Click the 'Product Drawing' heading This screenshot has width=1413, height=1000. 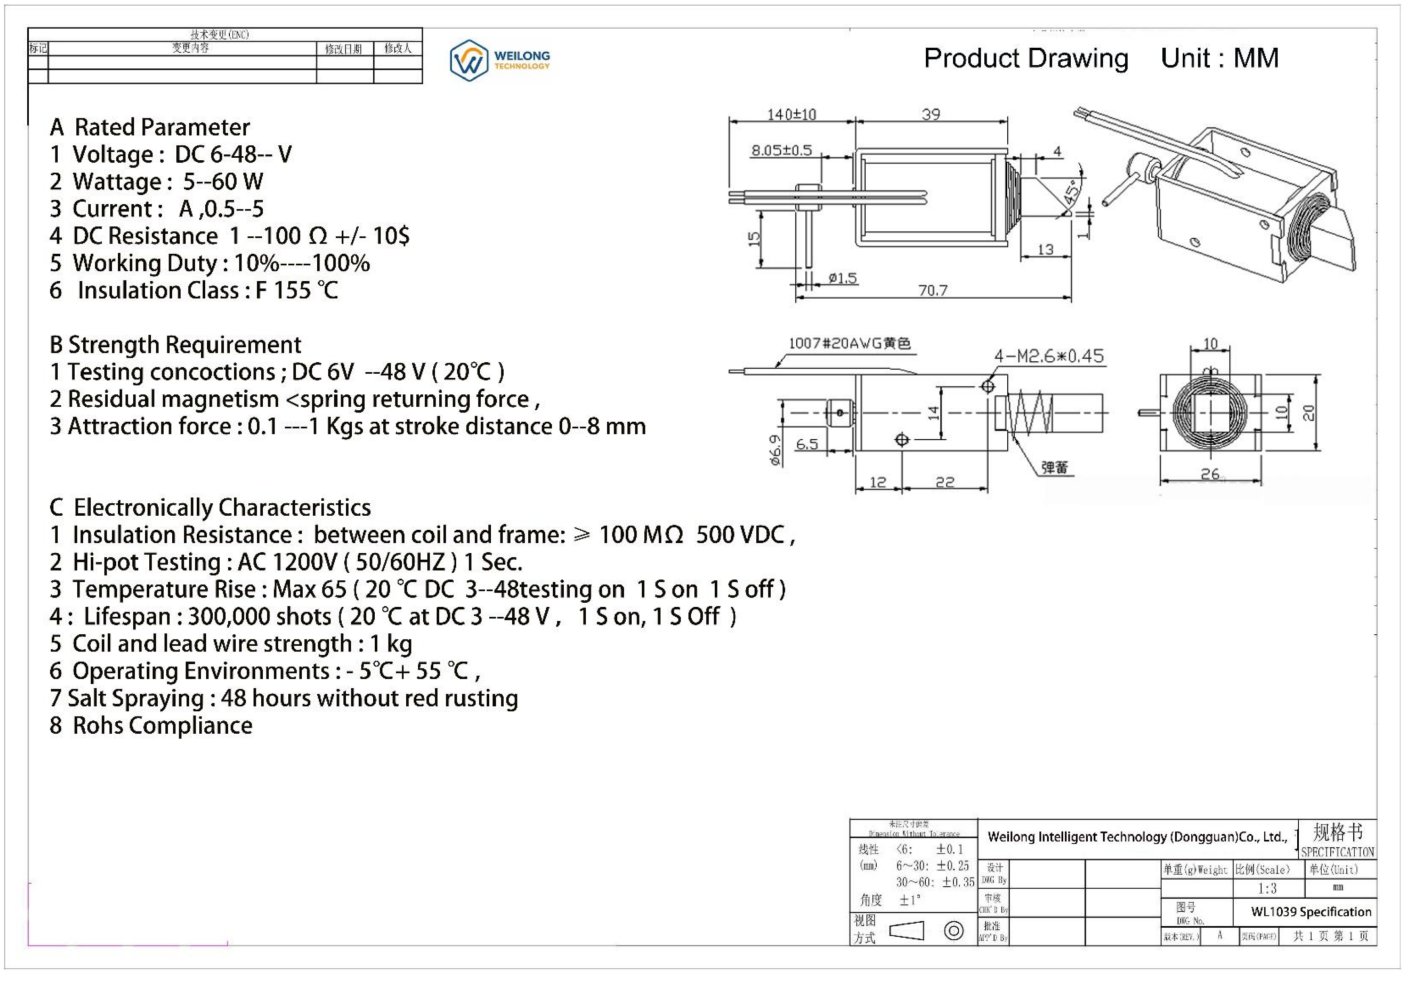[1025, 59]
